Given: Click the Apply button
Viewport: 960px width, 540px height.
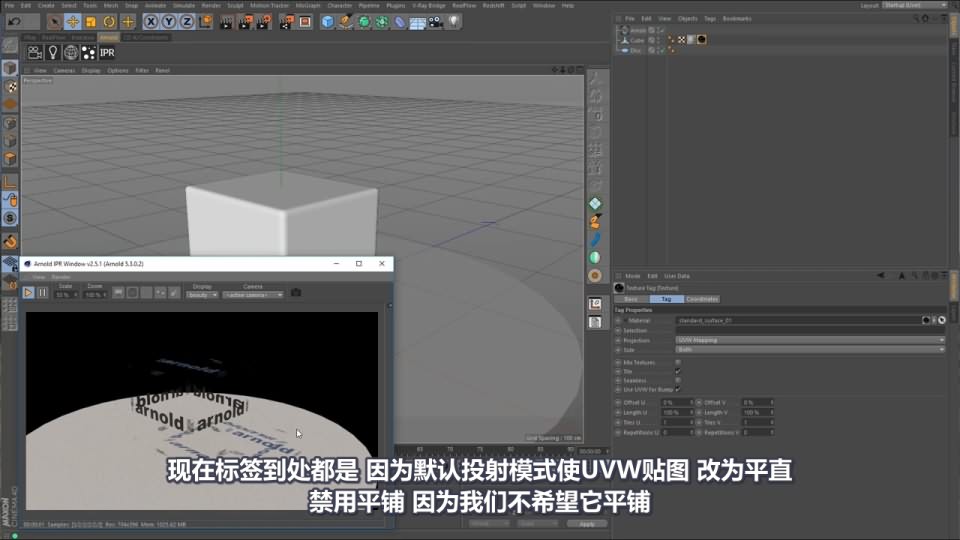Looking at the screenshot, I should tap(587, 524).
